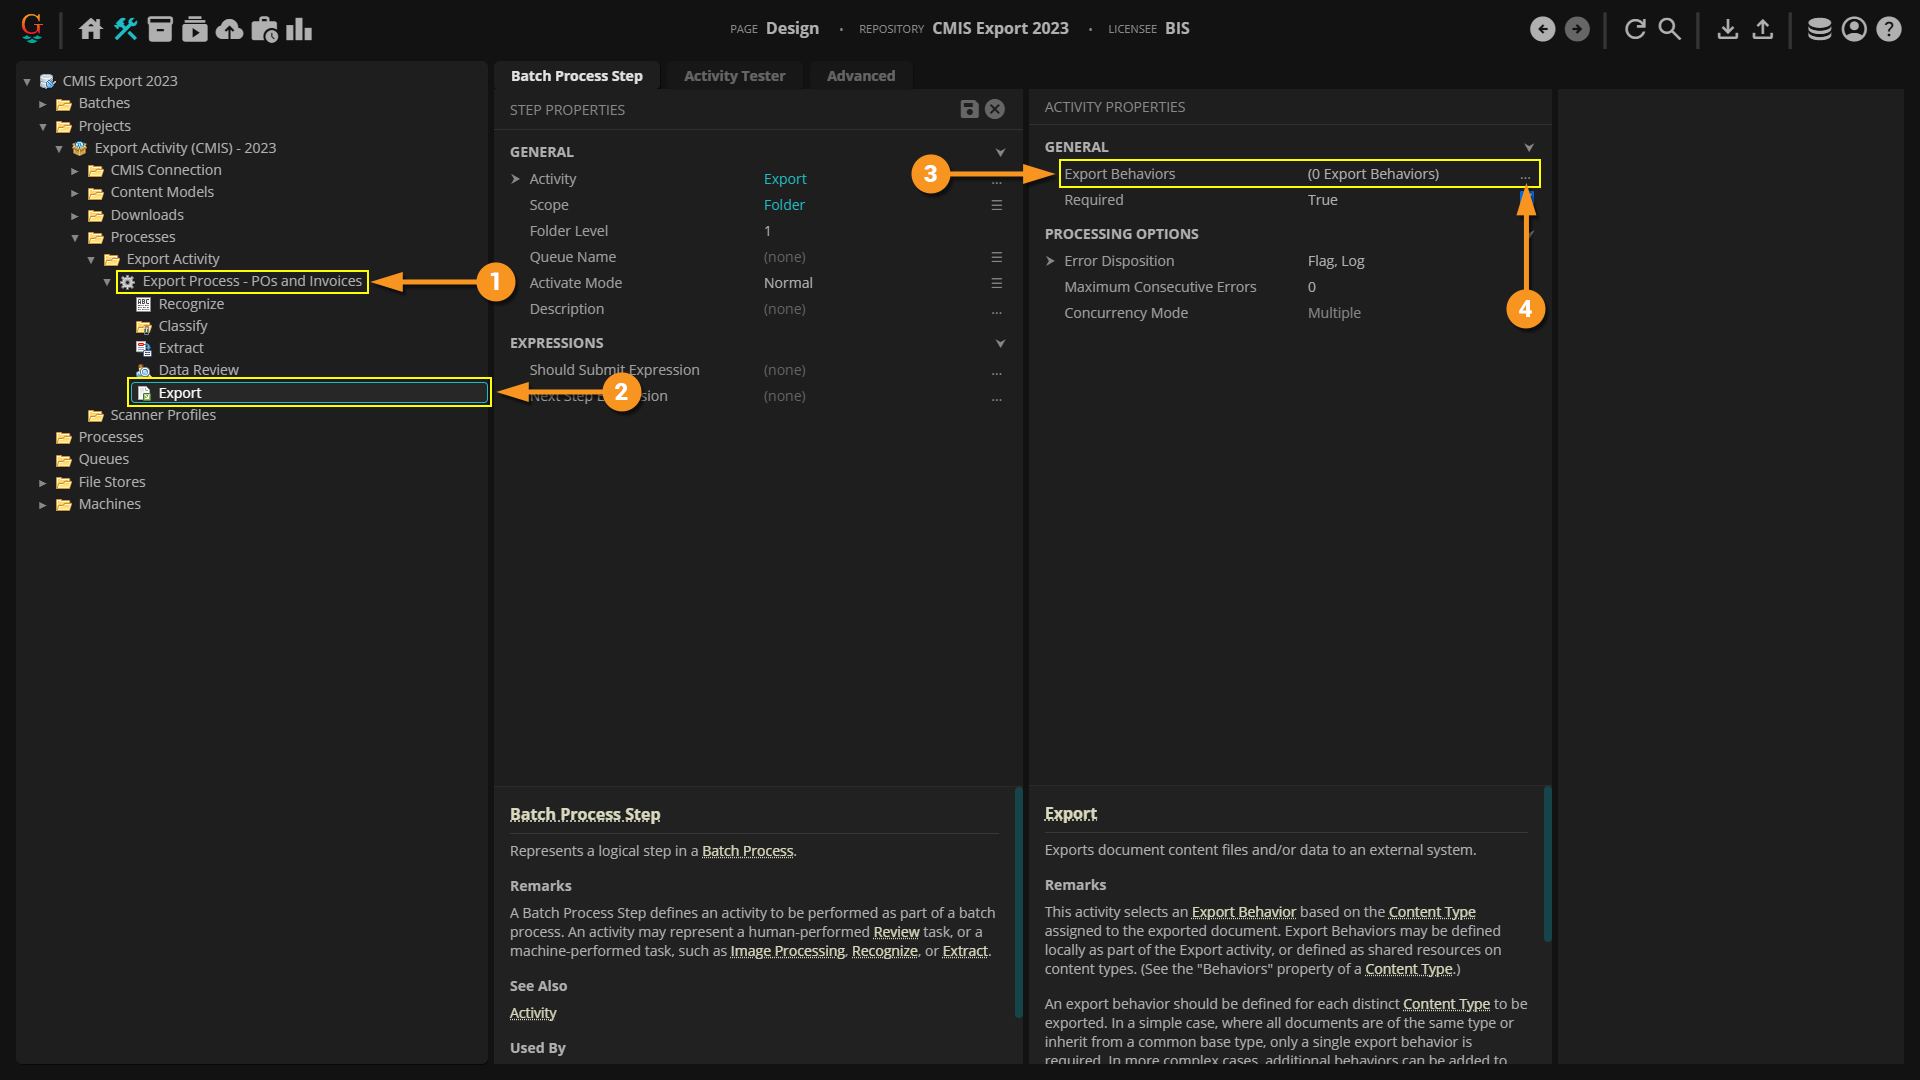
Task: Select the Data Review step node
Action: click(x=198, y=370)
